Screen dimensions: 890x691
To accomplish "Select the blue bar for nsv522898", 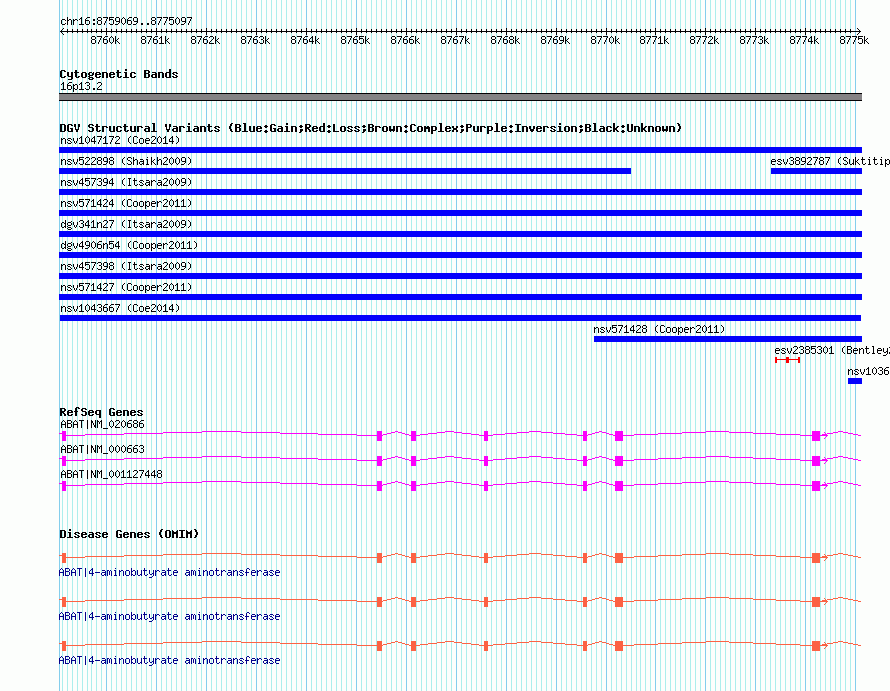I will 345,171.
